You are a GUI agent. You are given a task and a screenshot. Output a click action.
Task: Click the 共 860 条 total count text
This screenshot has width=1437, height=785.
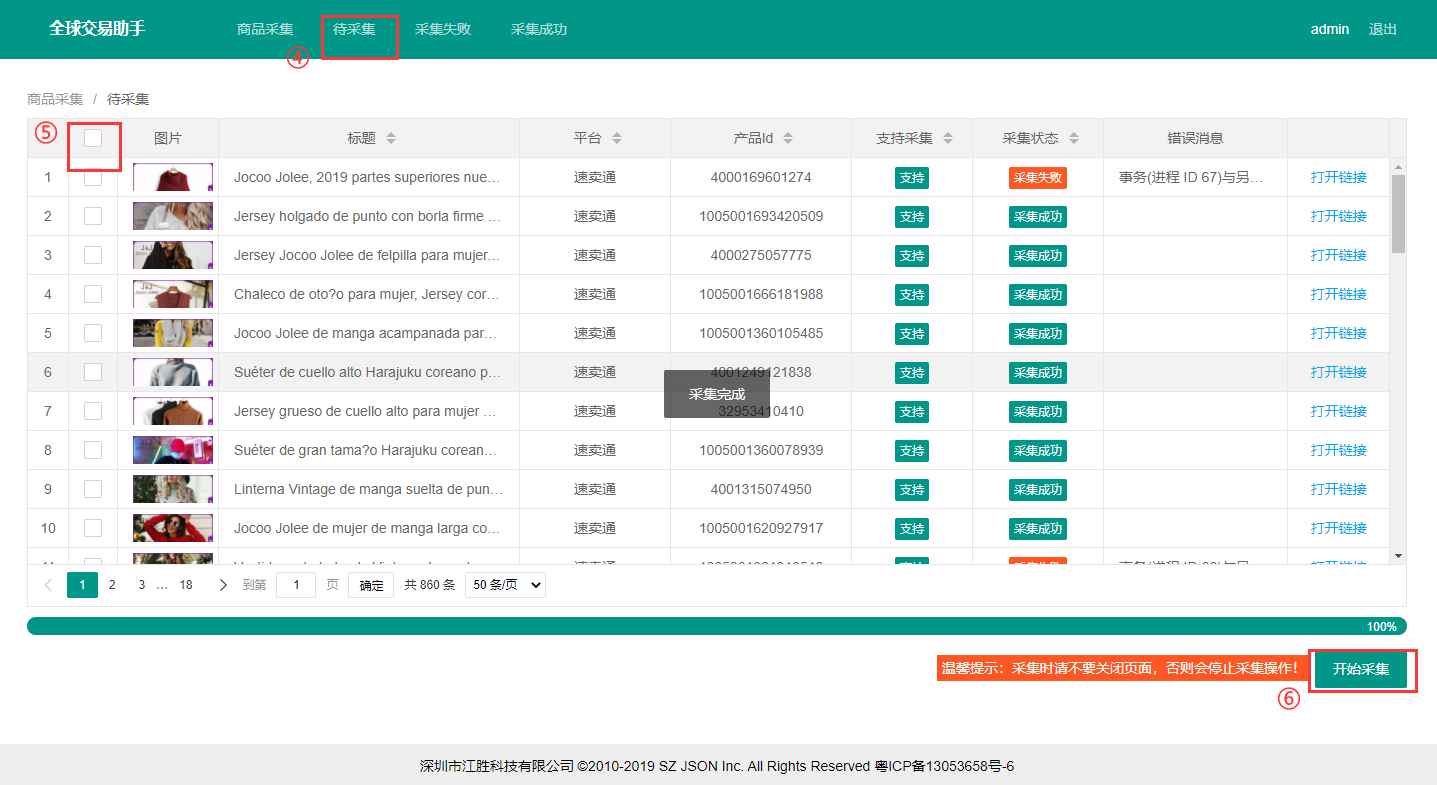tap(430, 585)
